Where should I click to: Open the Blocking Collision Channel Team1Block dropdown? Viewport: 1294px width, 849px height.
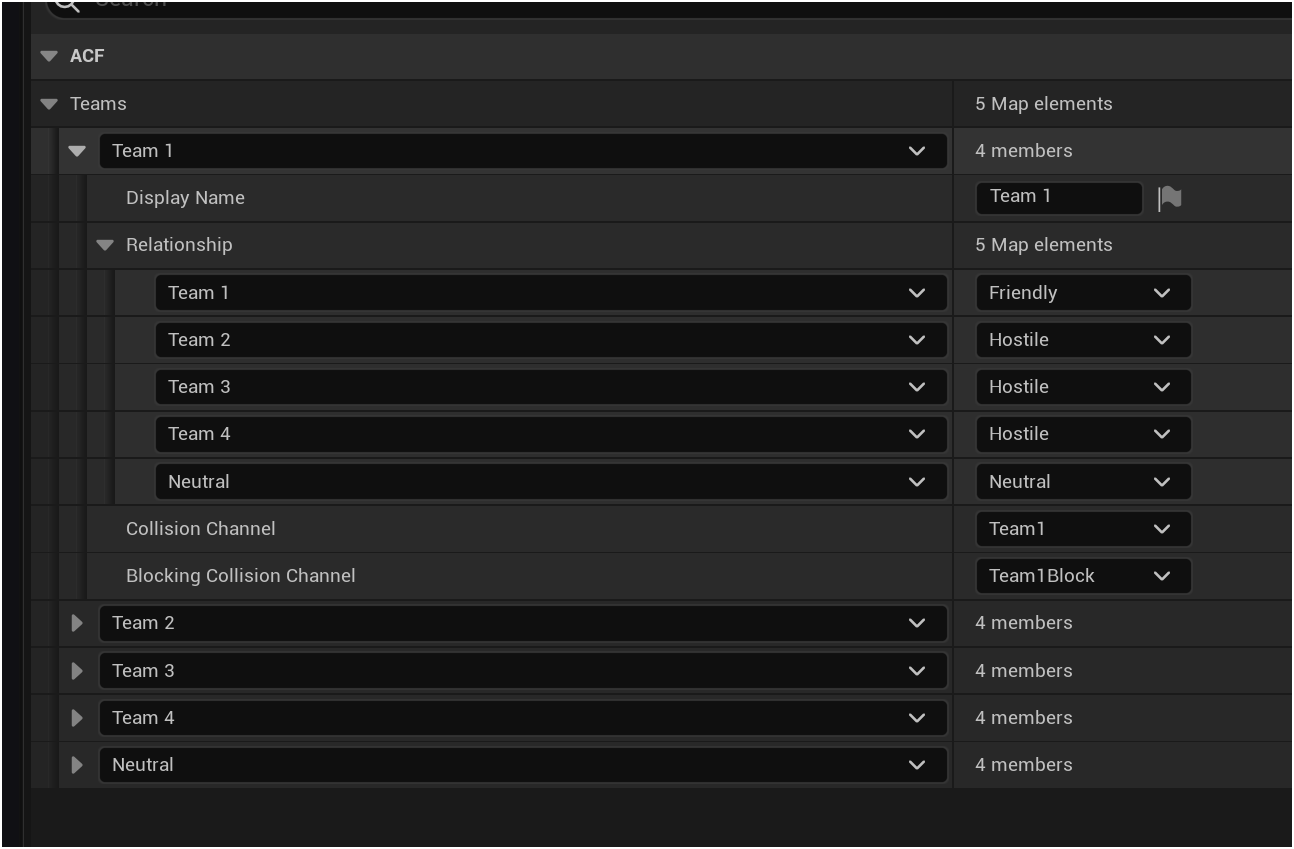[x=1083, y=576]
